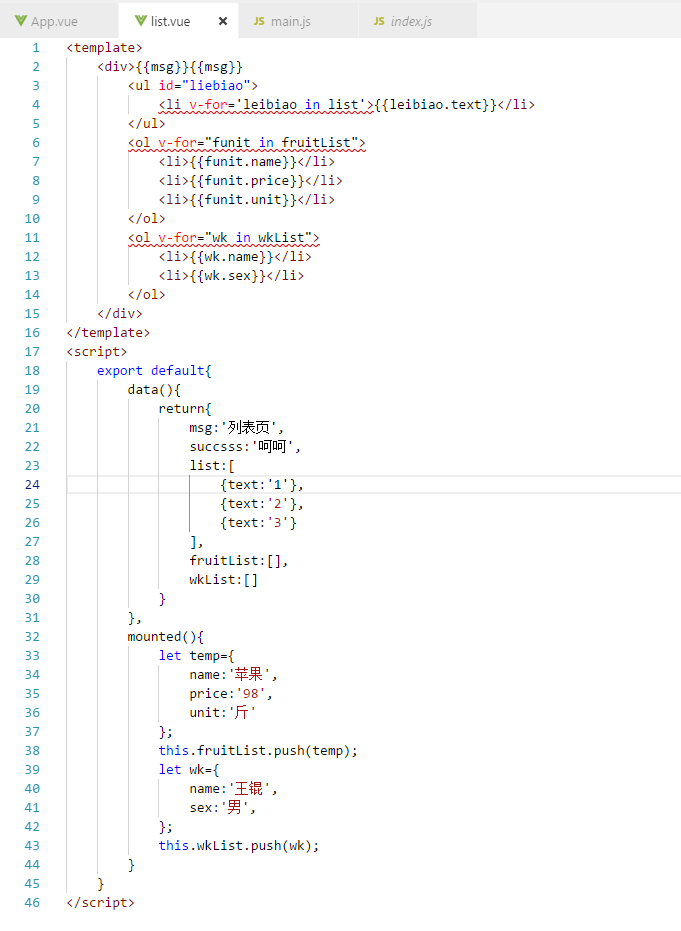Click the price:'98' property
The width and height of the screenshot is (681, 931).
click(231, 694)
